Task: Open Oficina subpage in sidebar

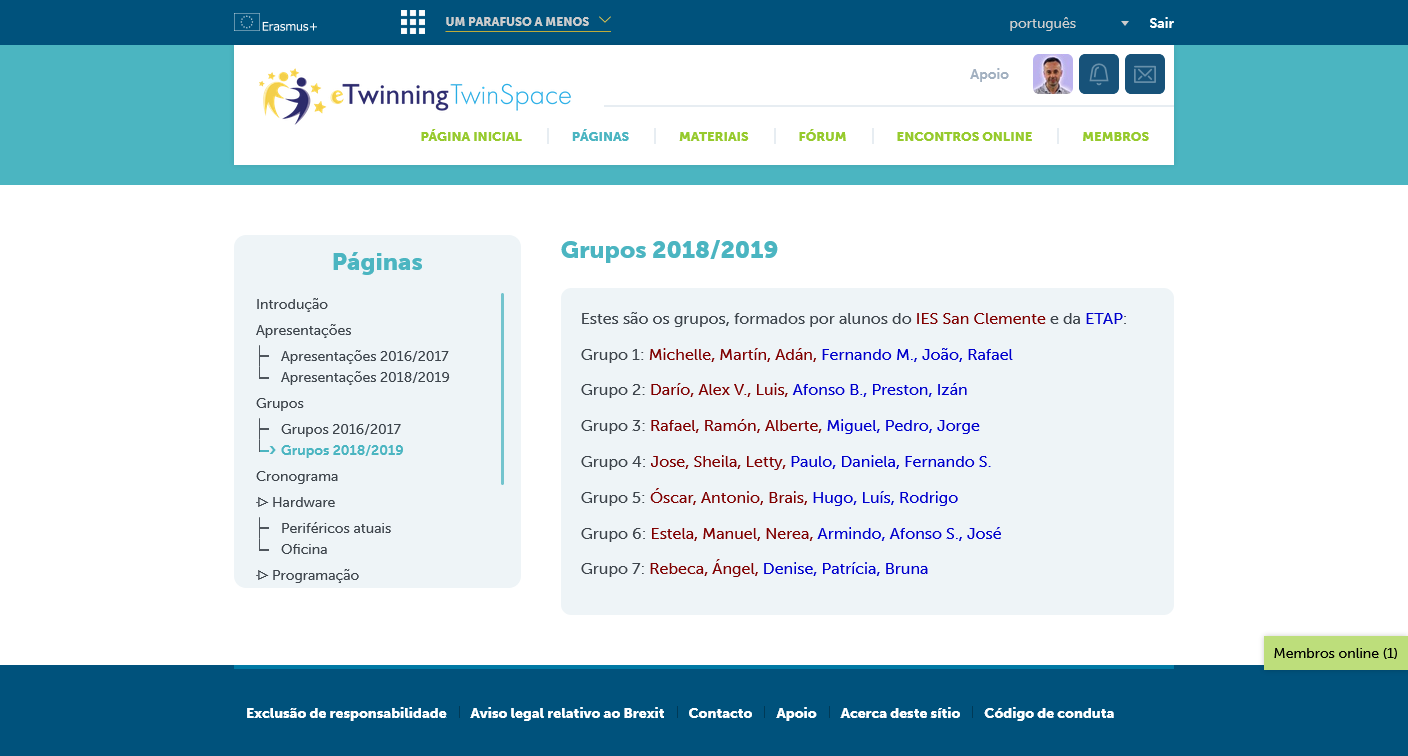Action: pyautogui.click(x=304, y=549)
